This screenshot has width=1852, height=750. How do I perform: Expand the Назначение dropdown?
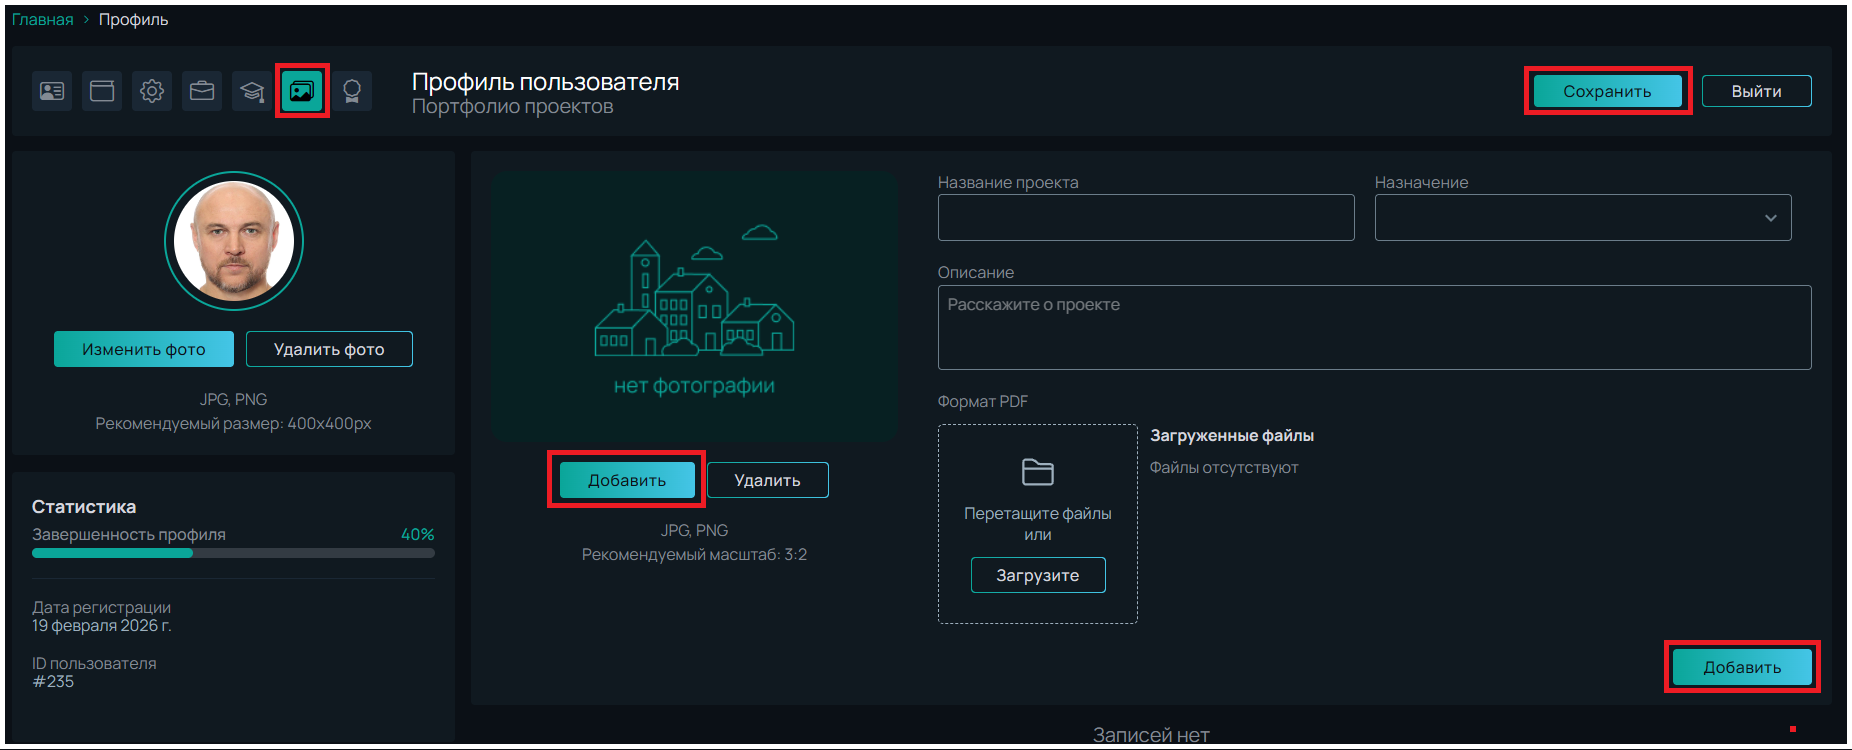click(x=1582, y=218)
